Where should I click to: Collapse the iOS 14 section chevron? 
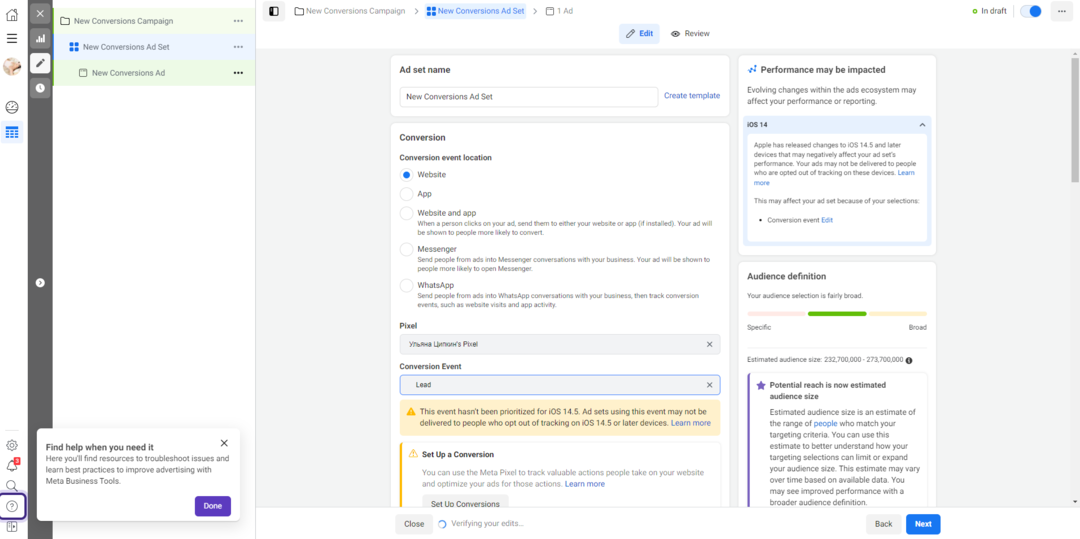(921, 125)
